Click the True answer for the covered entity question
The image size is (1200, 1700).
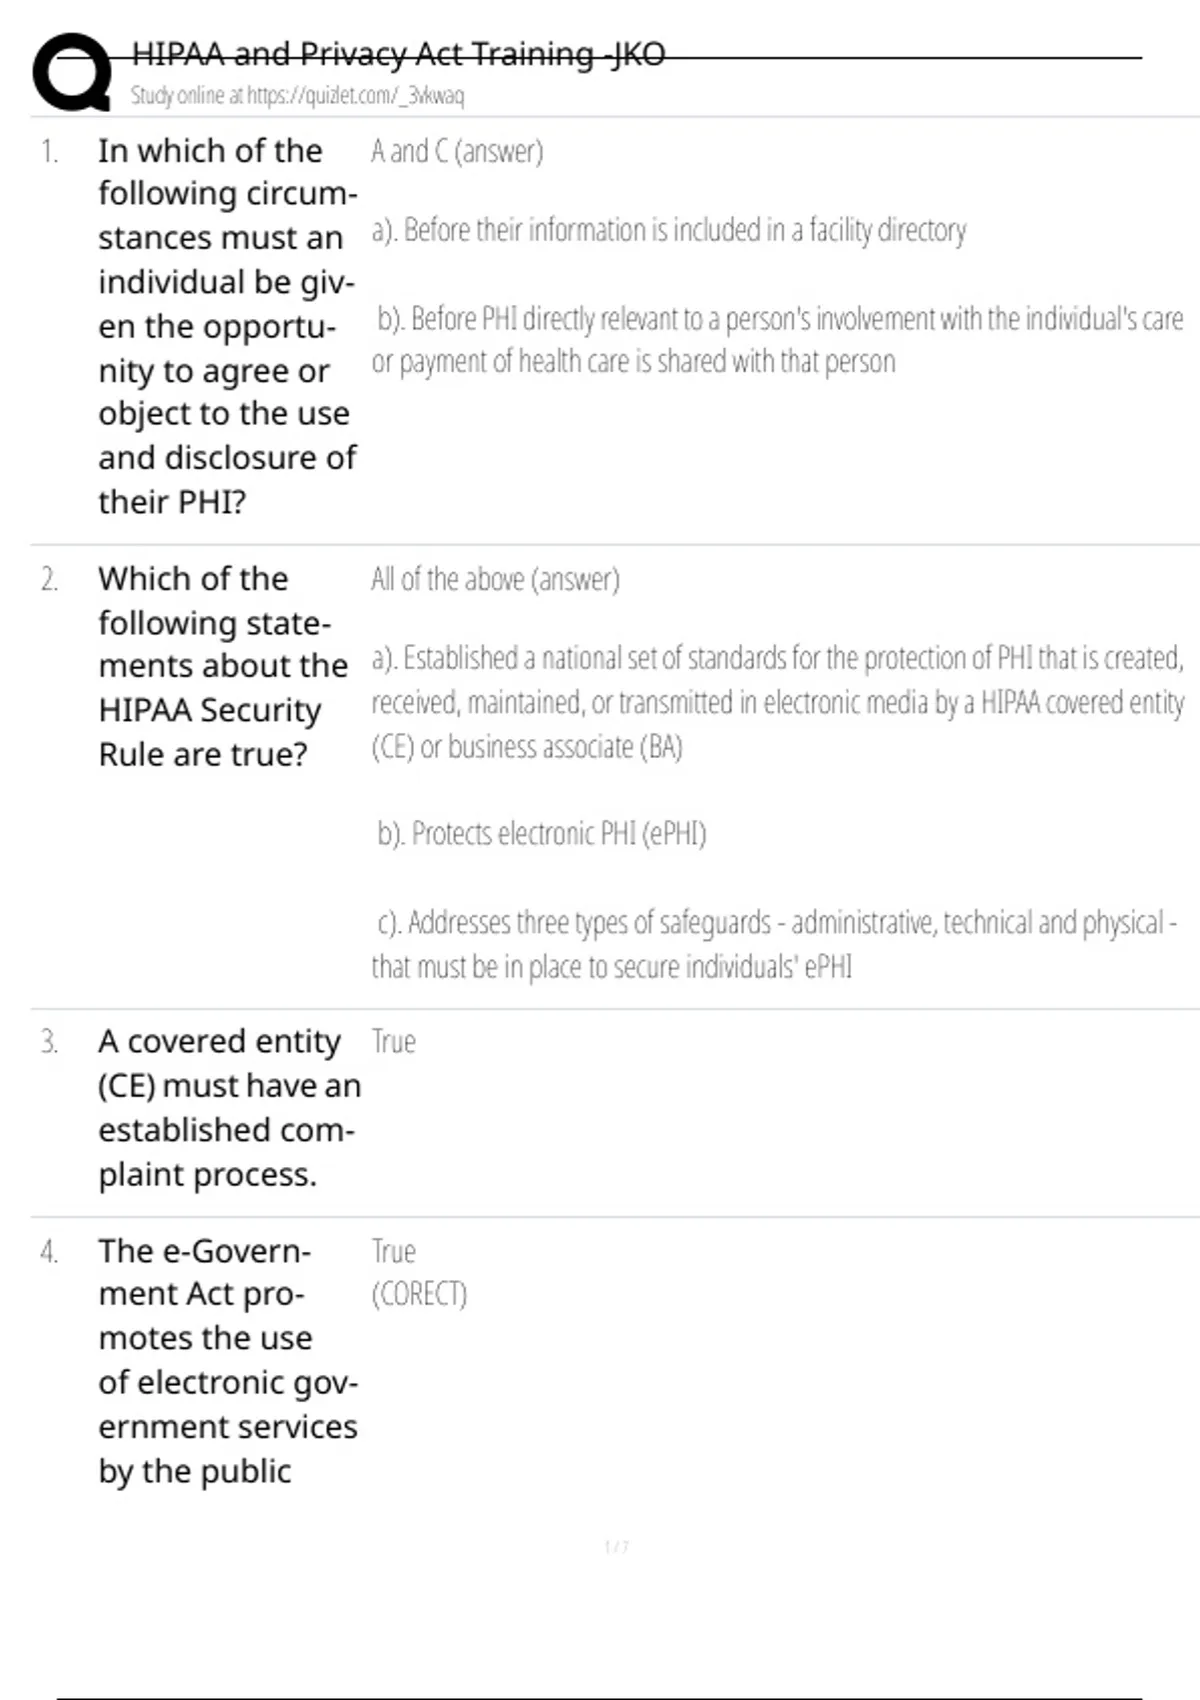(x=393, y=1043)
